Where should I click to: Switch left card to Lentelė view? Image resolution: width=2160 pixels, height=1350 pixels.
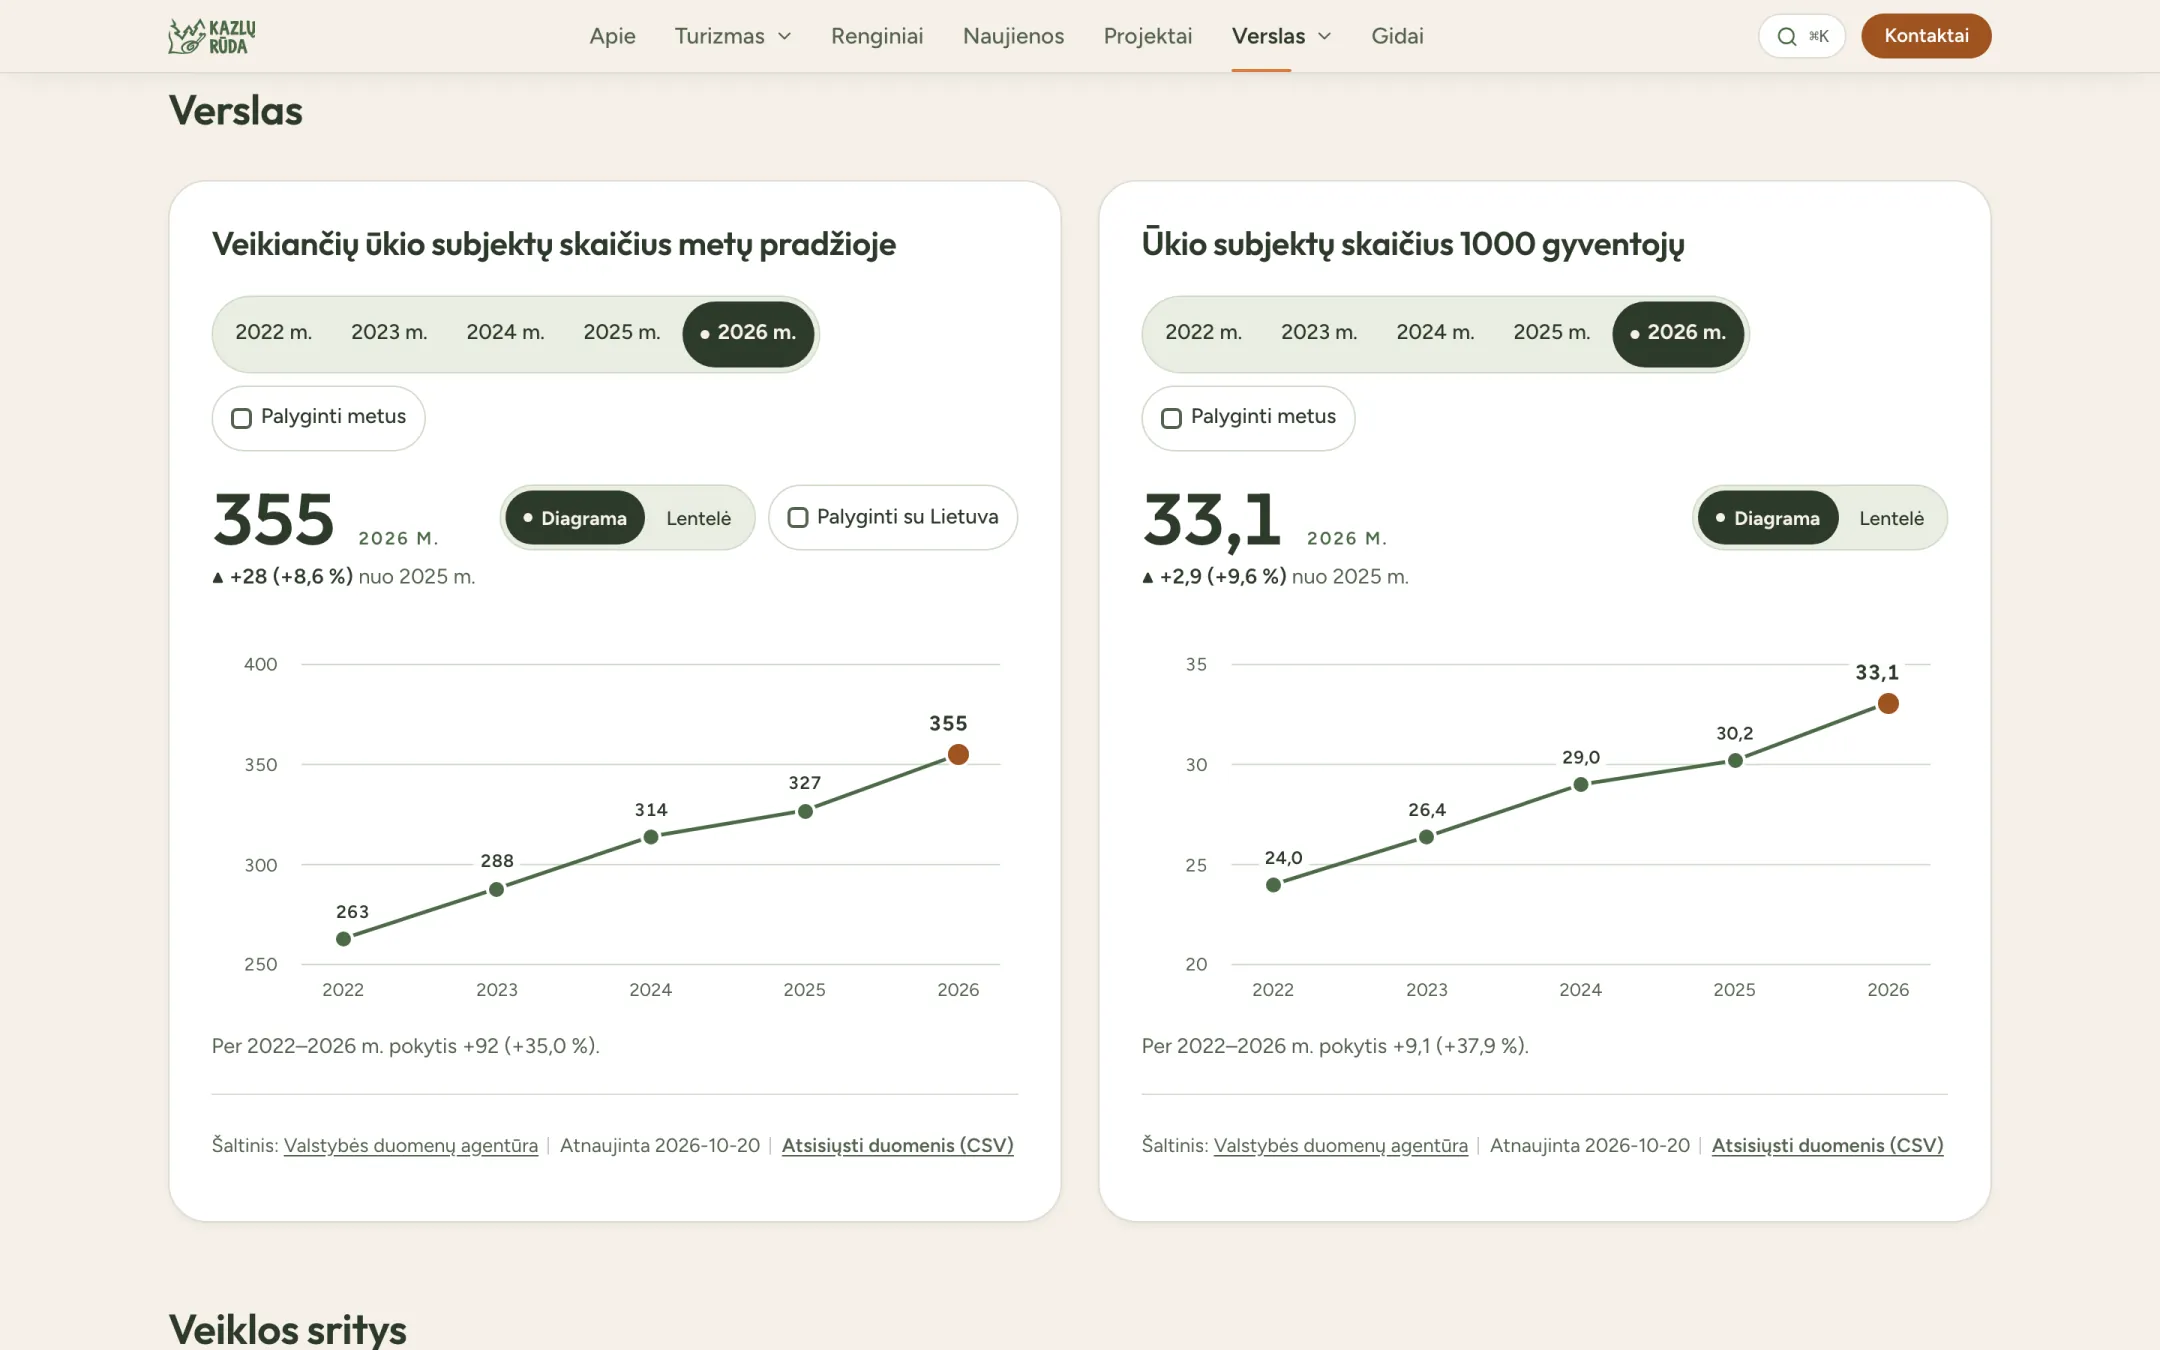(698, 518)
